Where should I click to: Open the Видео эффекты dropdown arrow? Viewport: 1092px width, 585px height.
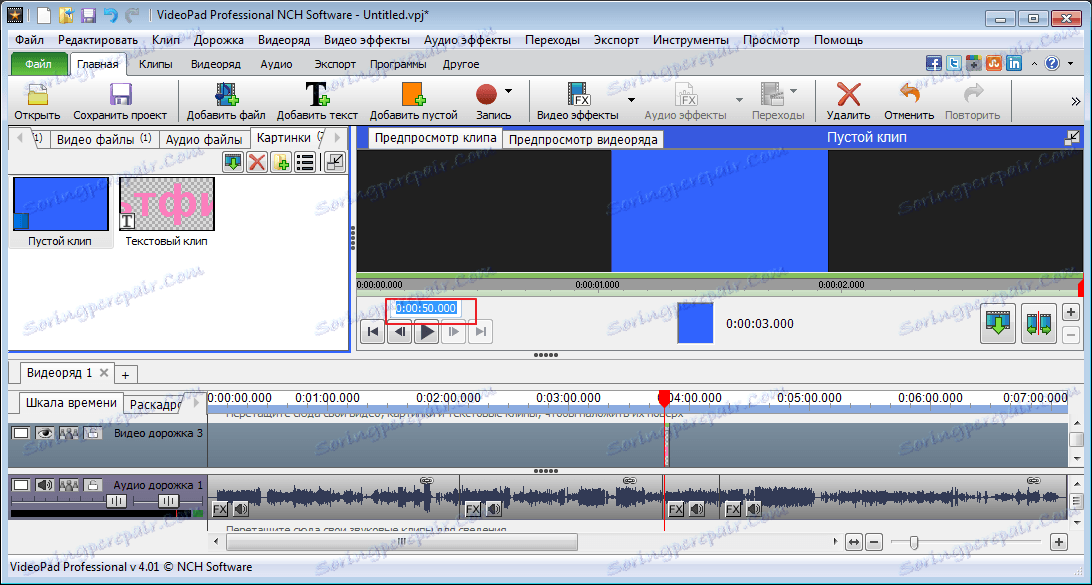click(631, 100)
